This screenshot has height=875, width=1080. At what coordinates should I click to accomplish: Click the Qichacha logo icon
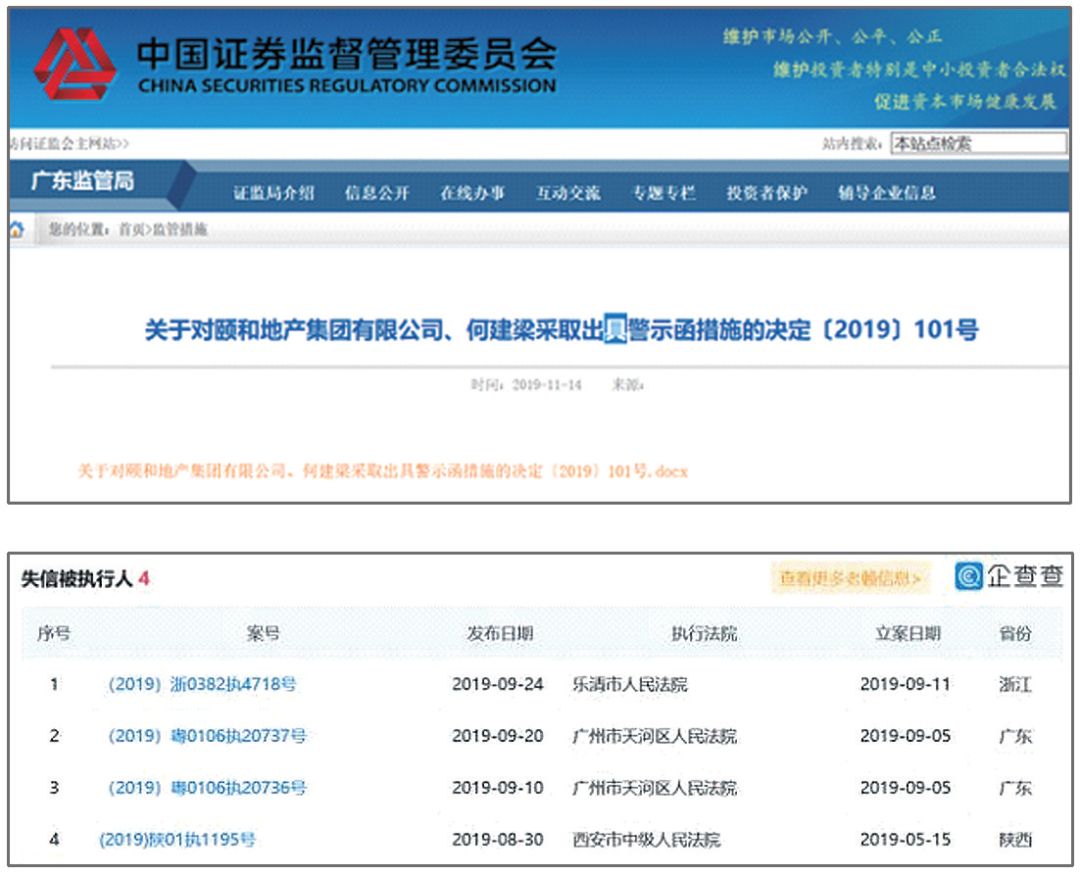[x=968, y=576]
